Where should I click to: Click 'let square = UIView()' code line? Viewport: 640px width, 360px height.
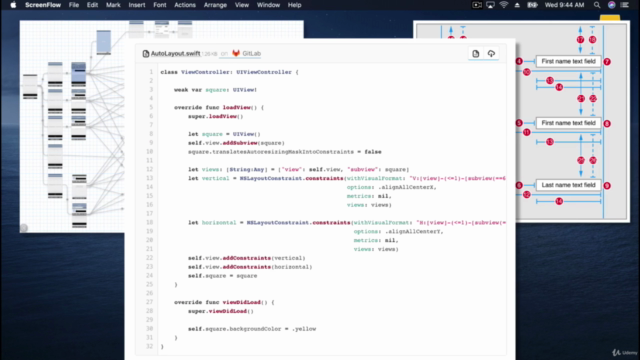coord(224,134)
